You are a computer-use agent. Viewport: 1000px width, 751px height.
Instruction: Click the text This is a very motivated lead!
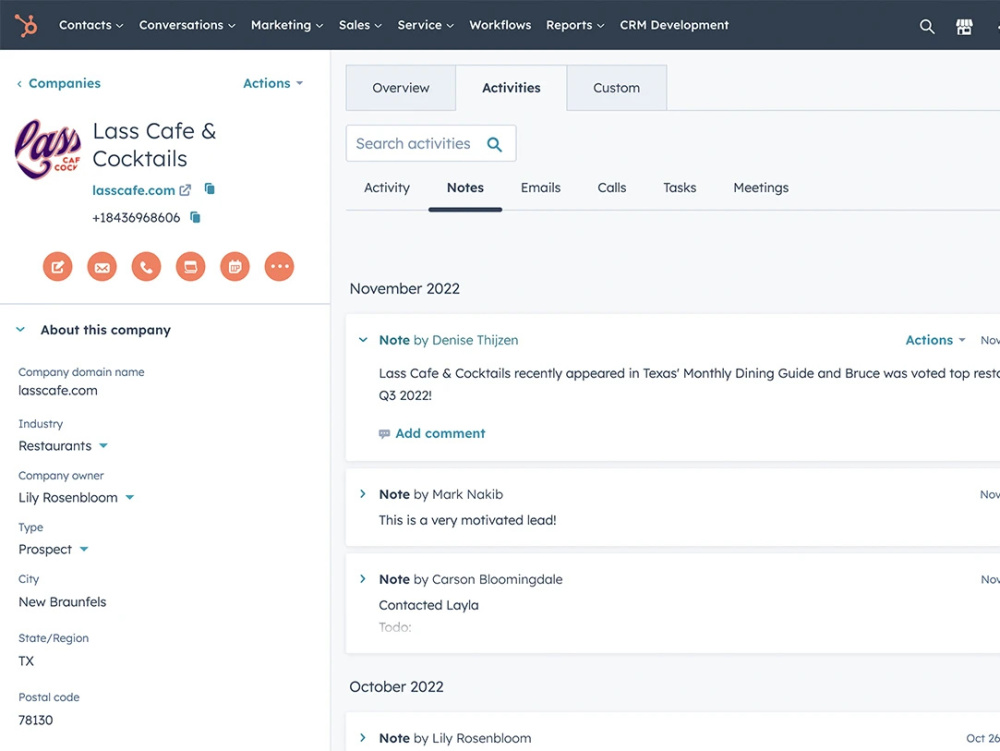(467, 520)
